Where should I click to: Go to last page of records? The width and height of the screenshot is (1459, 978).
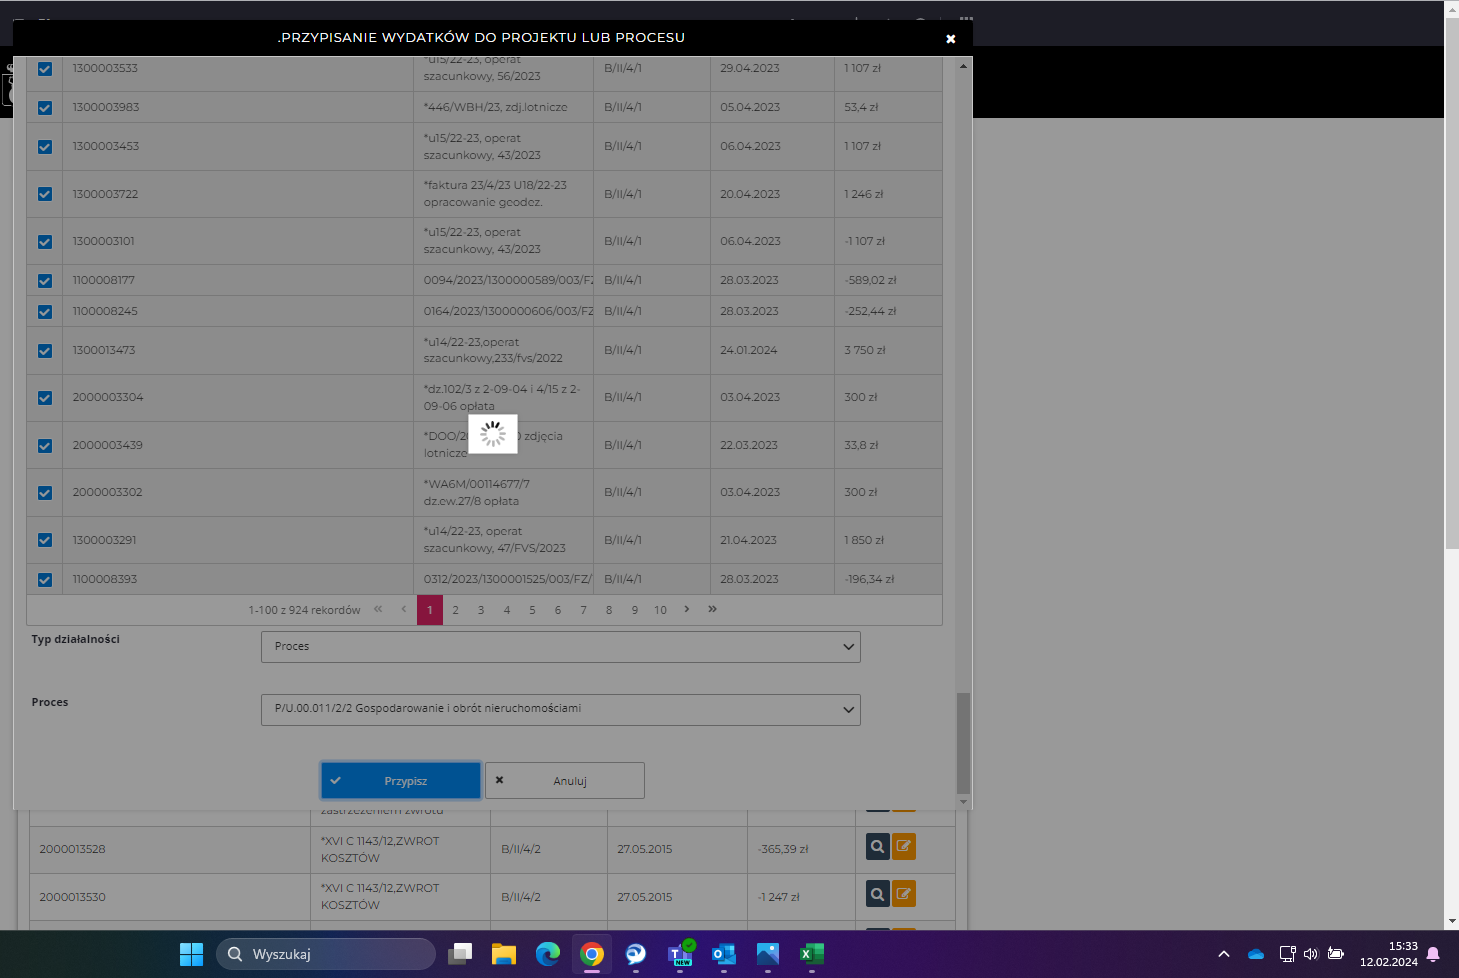click(x=712, y=609)
